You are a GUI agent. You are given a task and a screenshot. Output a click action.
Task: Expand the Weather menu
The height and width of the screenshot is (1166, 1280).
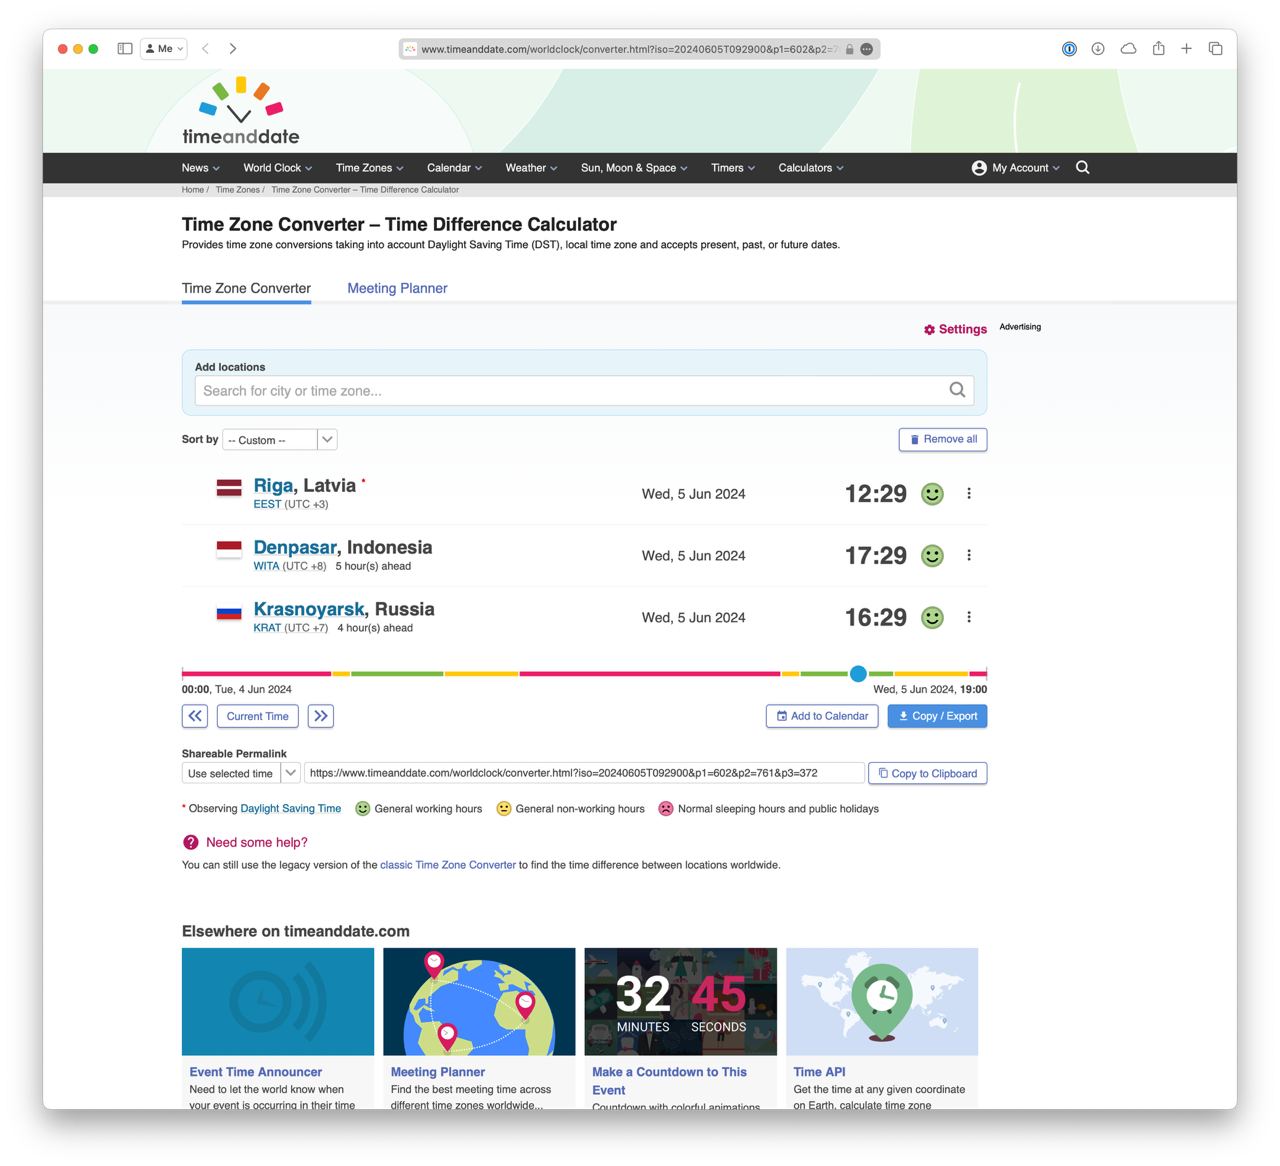[531, 168]
